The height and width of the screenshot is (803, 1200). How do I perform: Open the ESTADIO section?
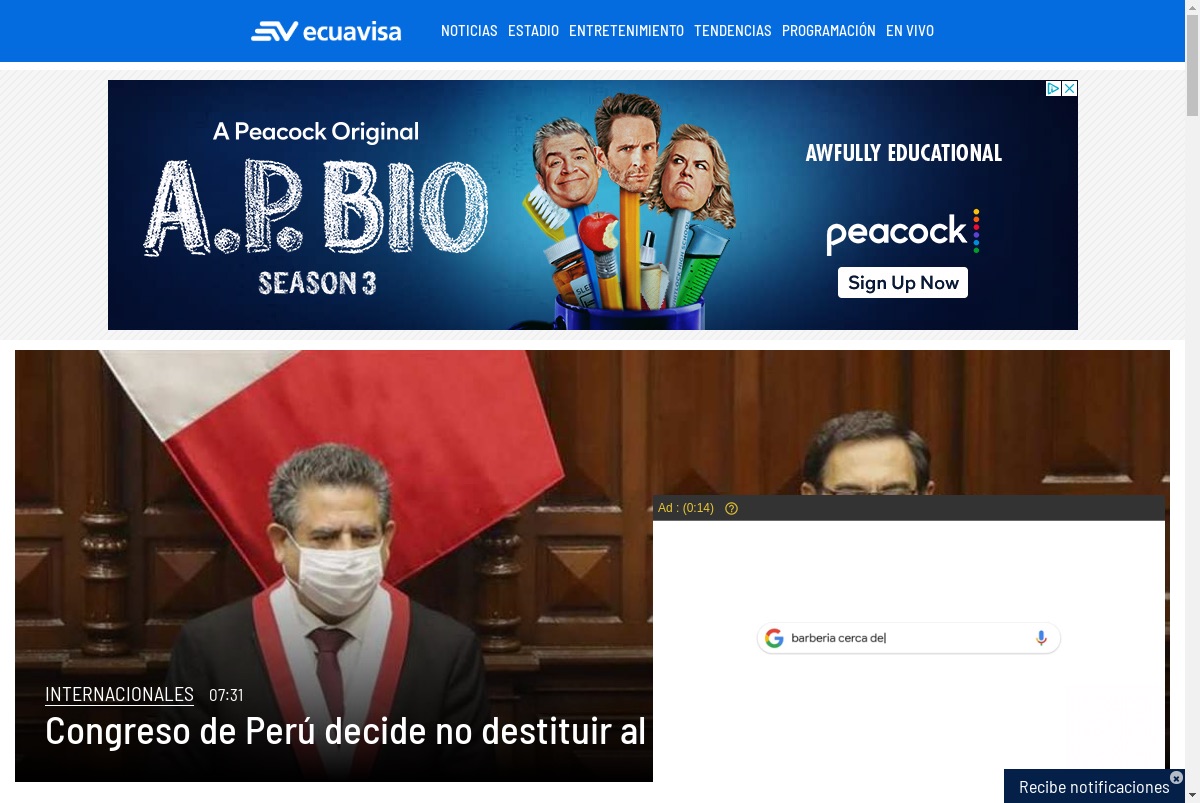pyautogui.click(x=533, y=31)
